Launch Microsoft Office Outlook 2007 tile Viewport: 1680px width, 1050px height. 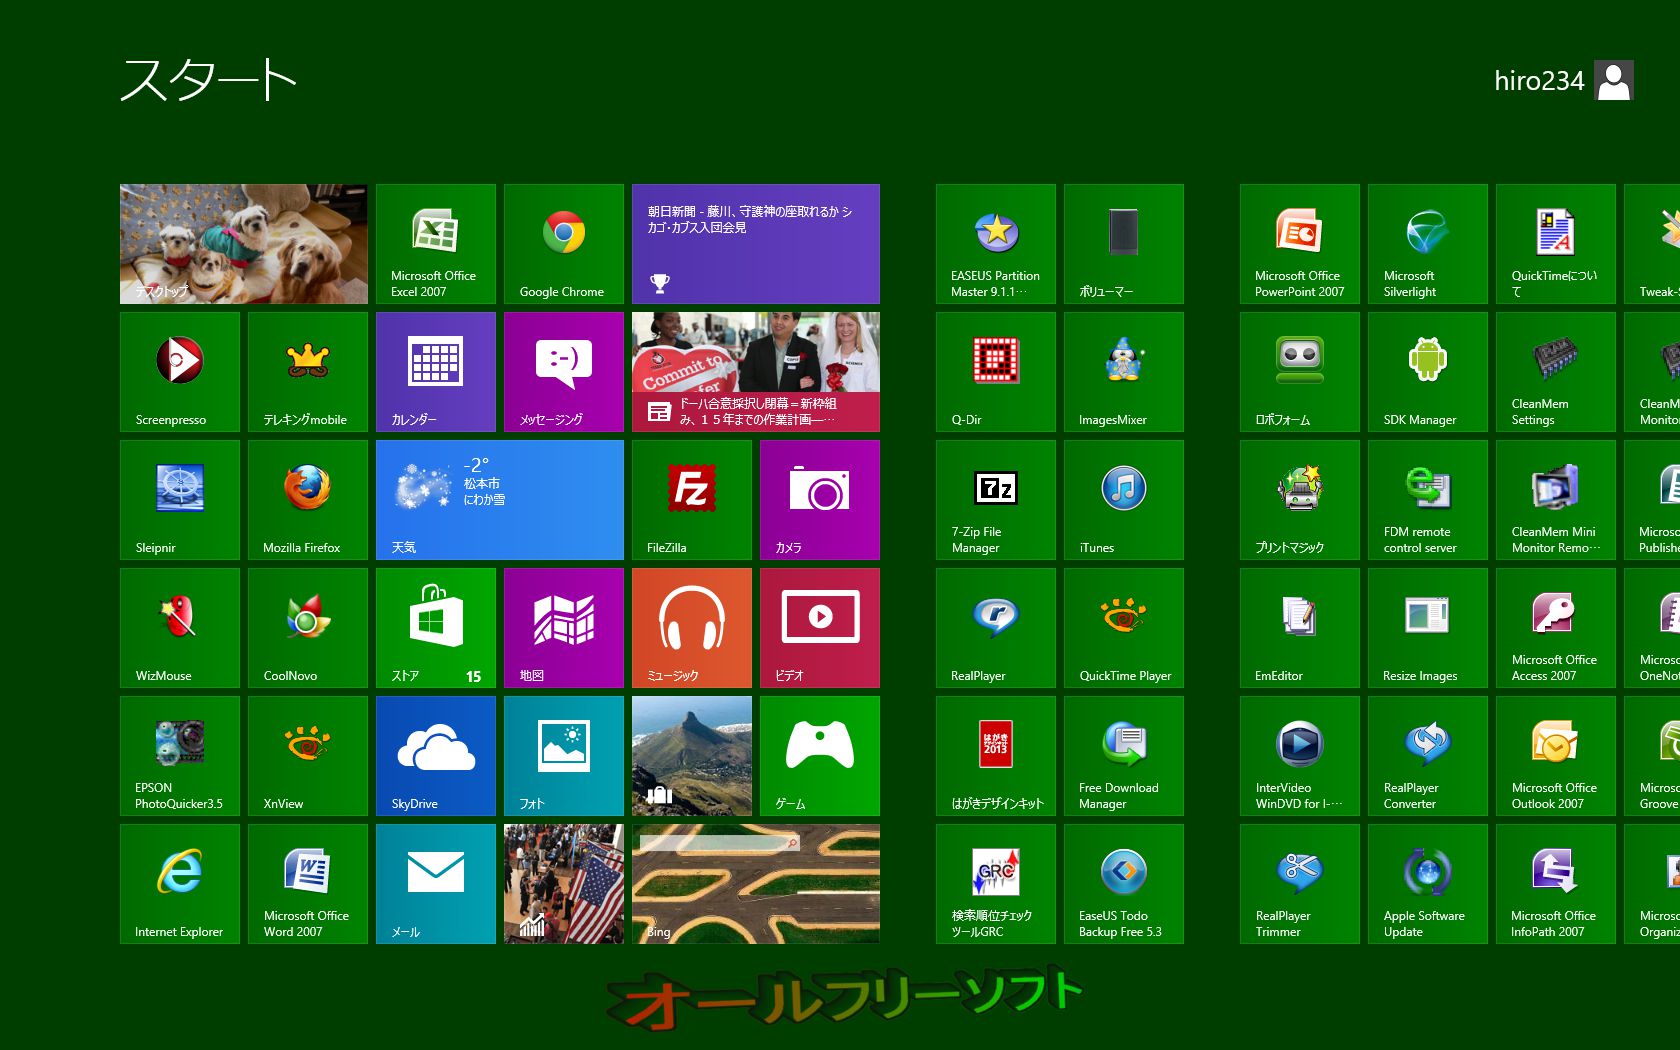coord(1556,756)
